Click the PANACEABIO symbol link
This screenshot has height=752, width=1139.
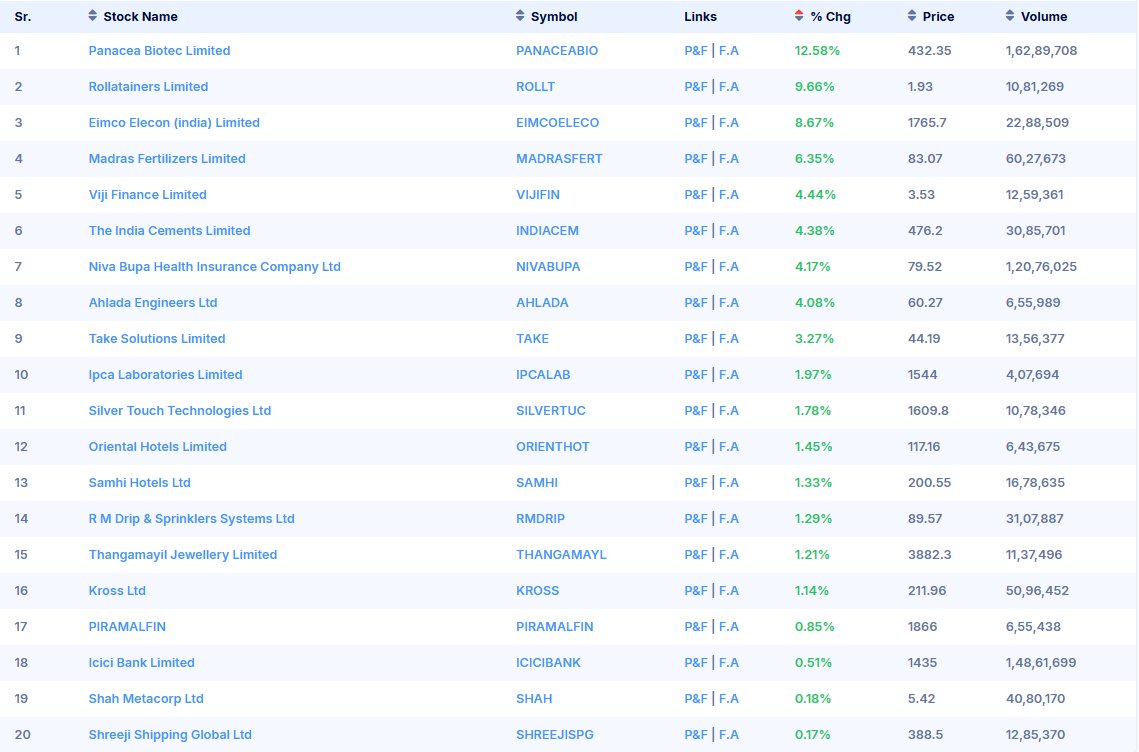(x=557, y=51)
